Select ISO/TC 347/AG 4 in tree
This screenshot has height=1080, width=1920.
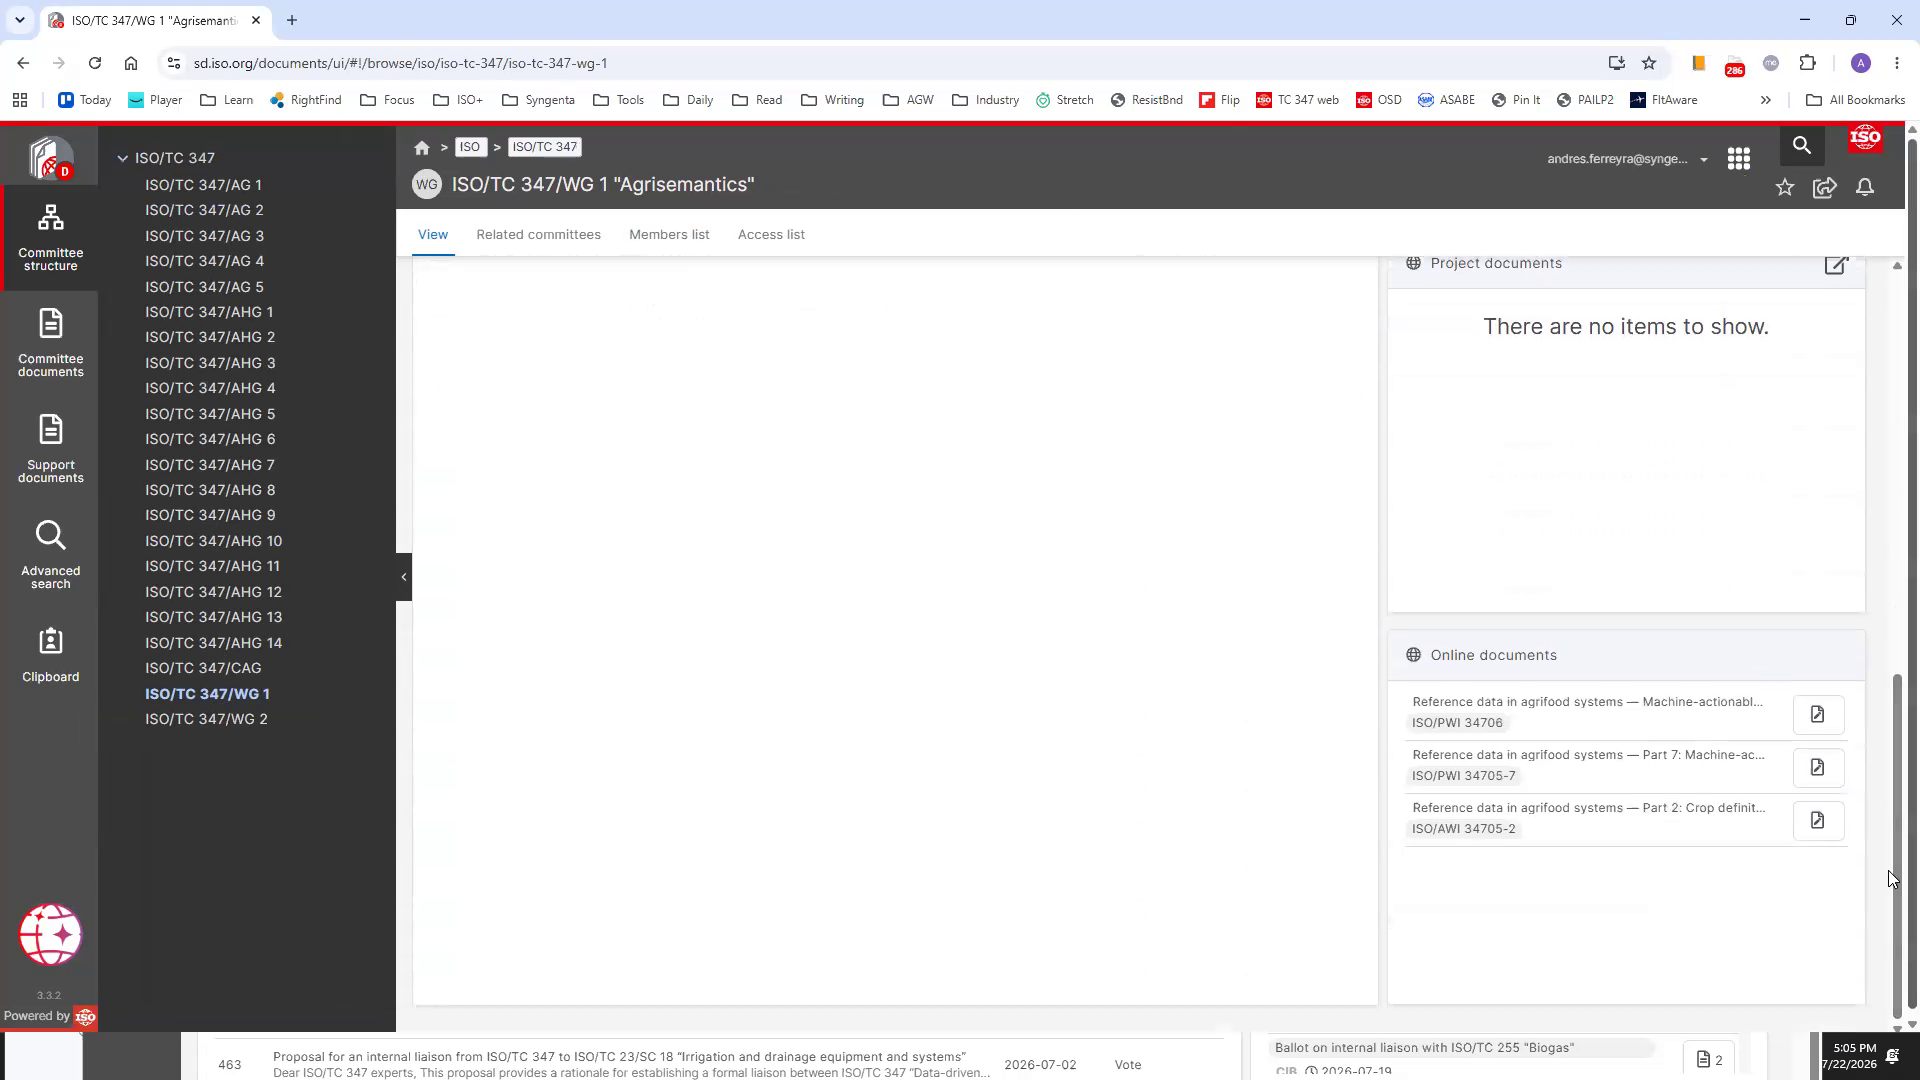click(204, 261)
